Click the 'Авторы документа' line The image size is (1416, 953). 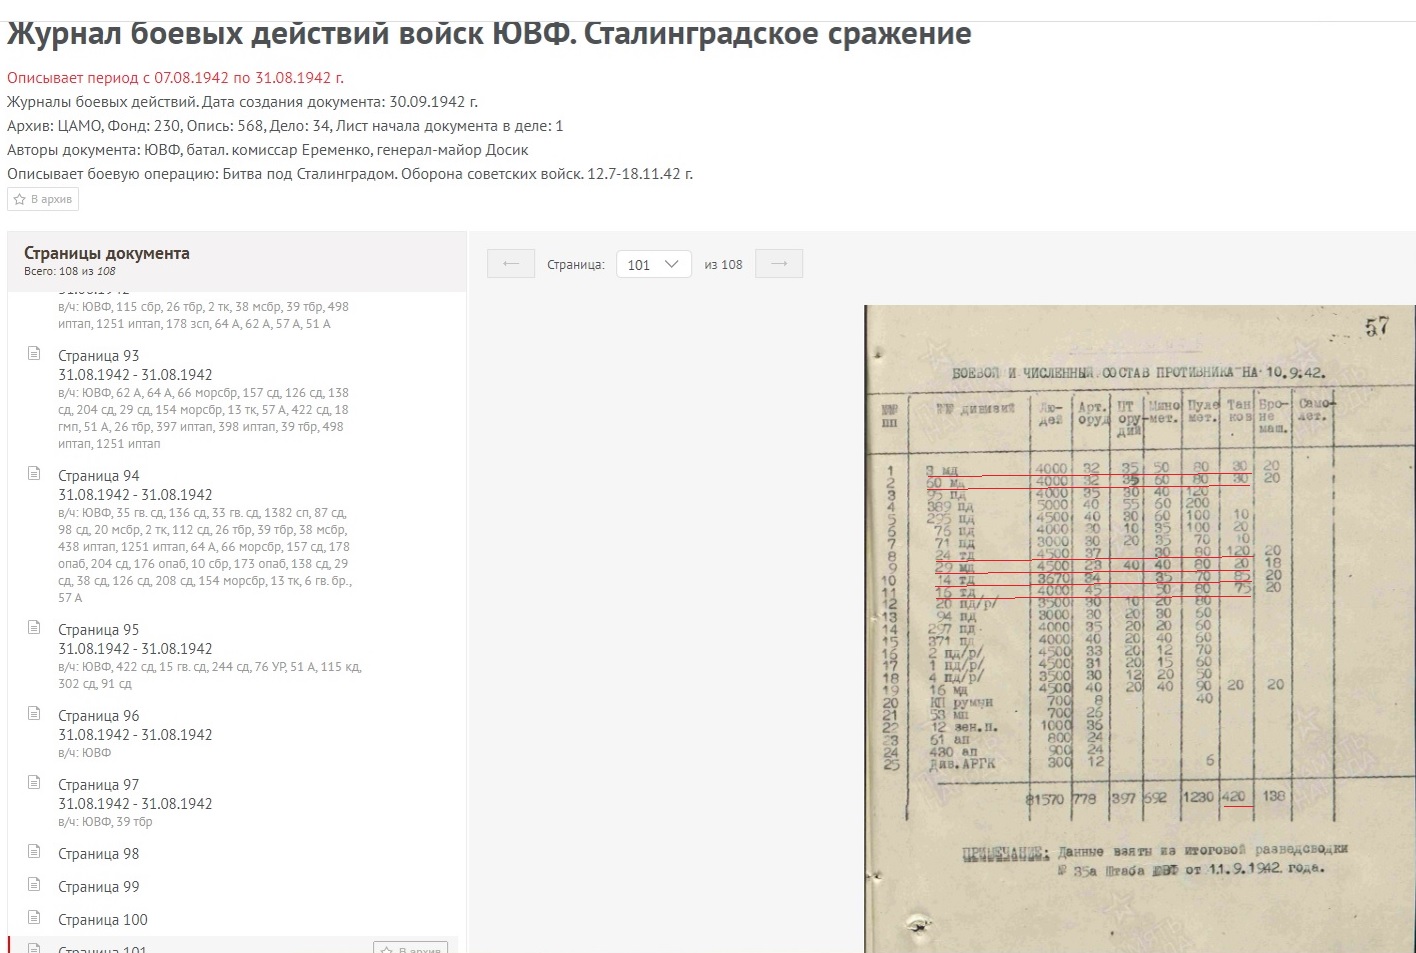(x=267, y=150)
